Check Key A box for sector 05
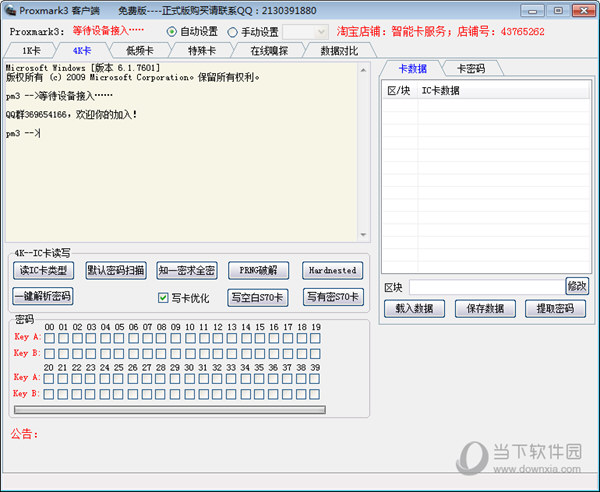The height and width of the screenshot is (492, 600). pos(119,338)
